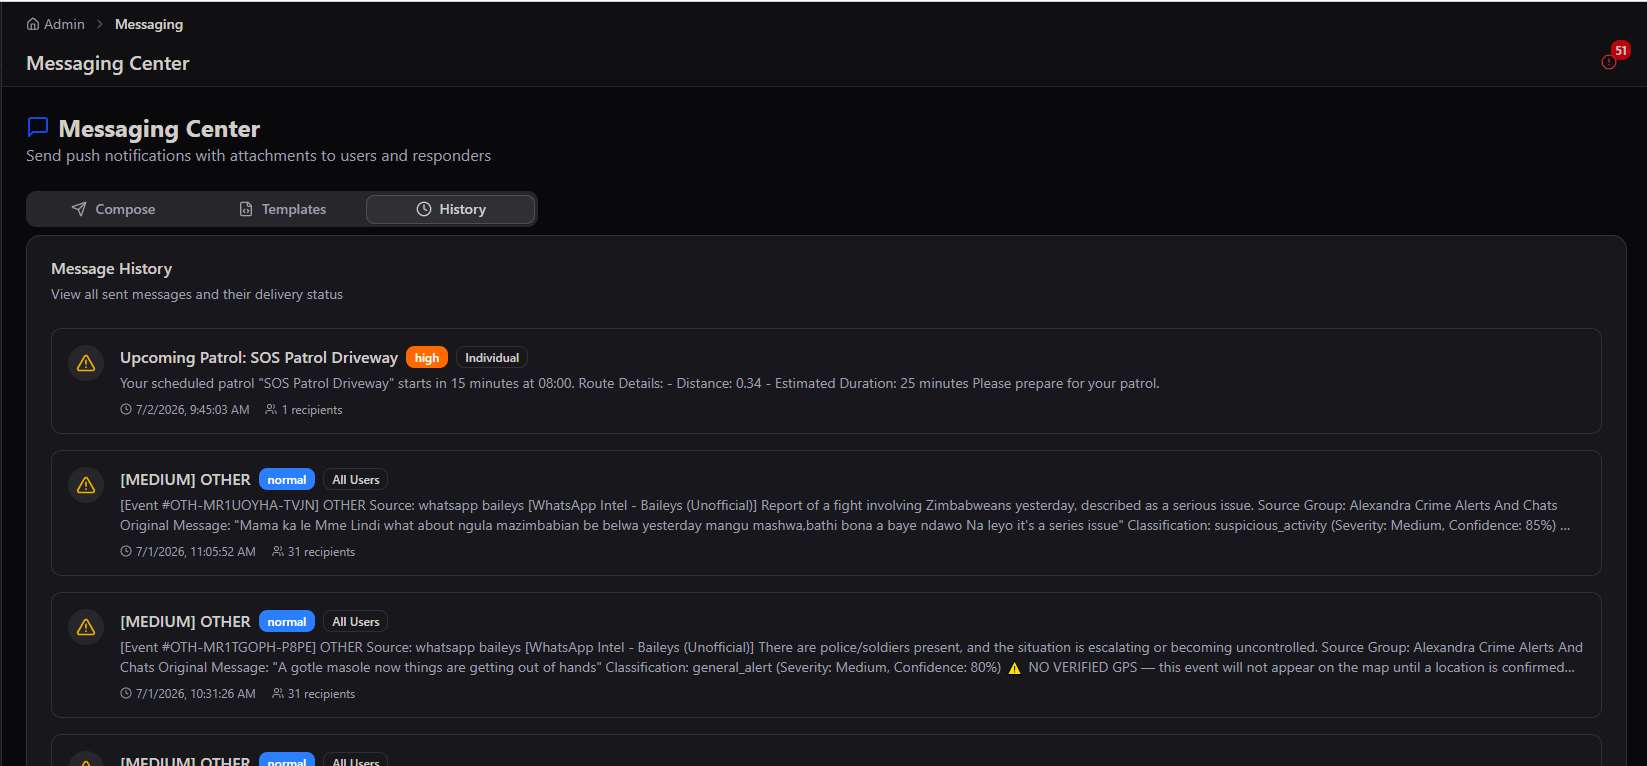Screen dimensions: 1647x766
Task: Switch to the Compose tab
Action: (x=113, y=209)
